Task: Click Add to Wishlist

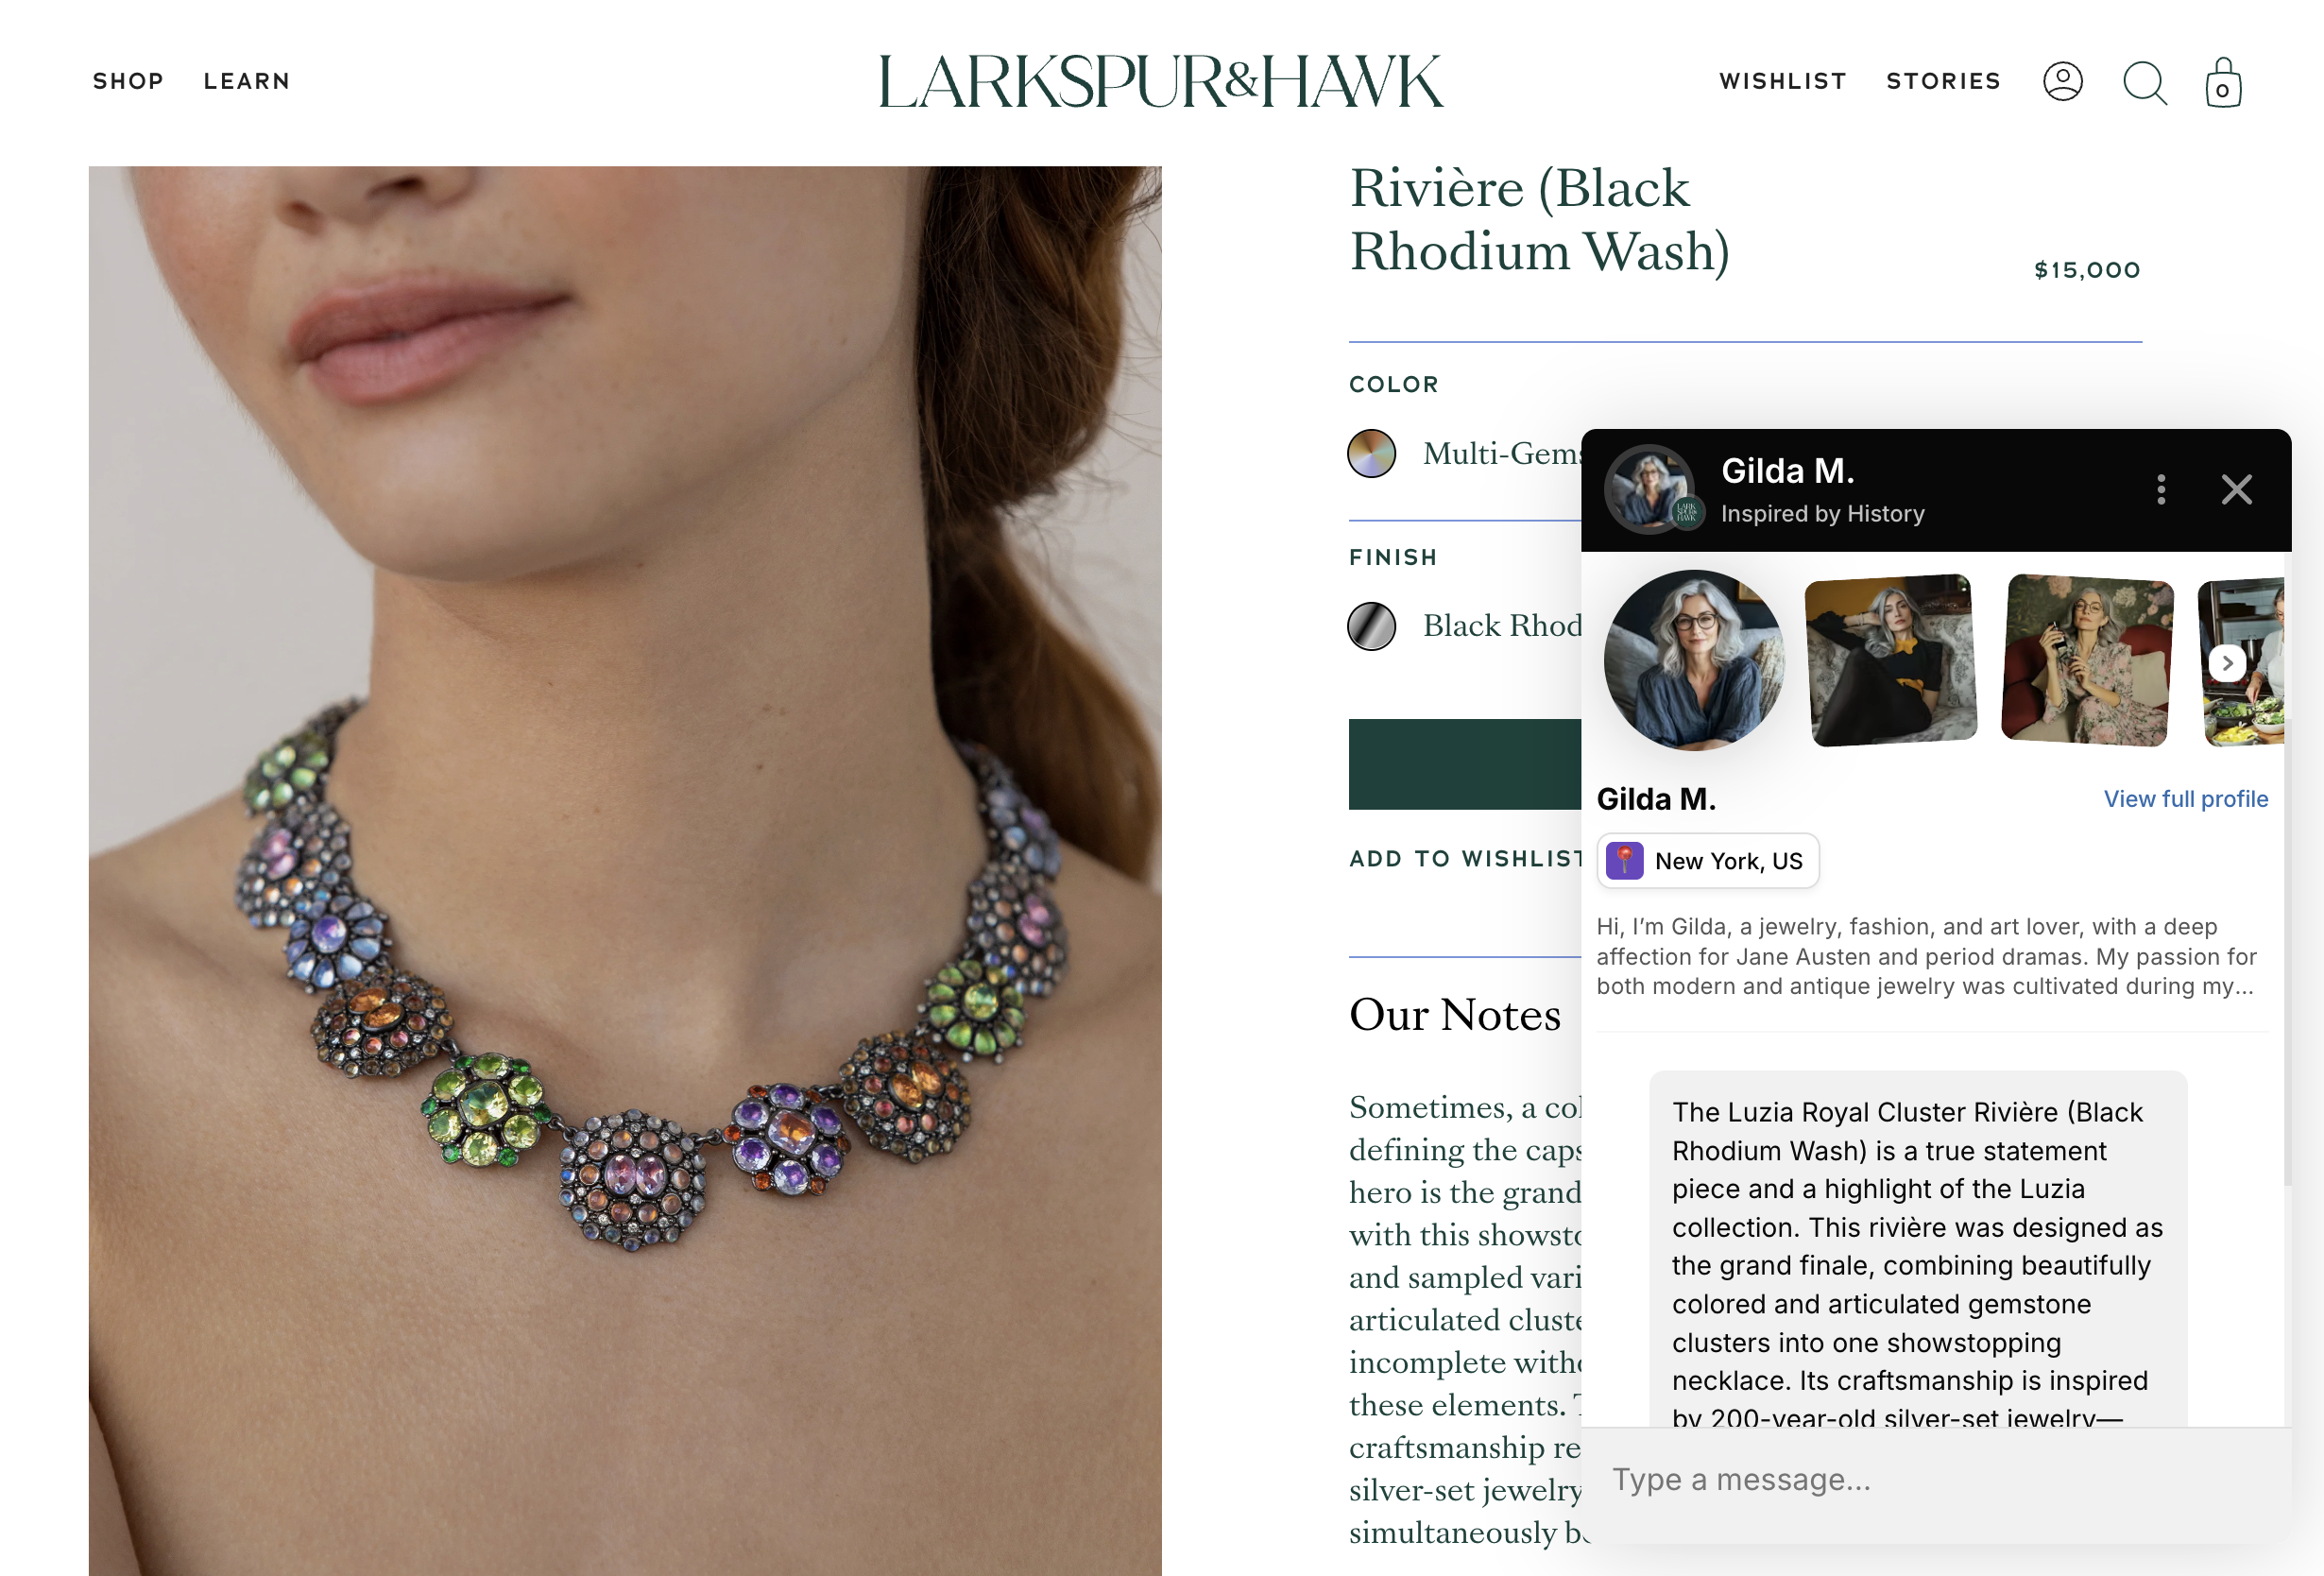Action: click(x=1465, y=859)
